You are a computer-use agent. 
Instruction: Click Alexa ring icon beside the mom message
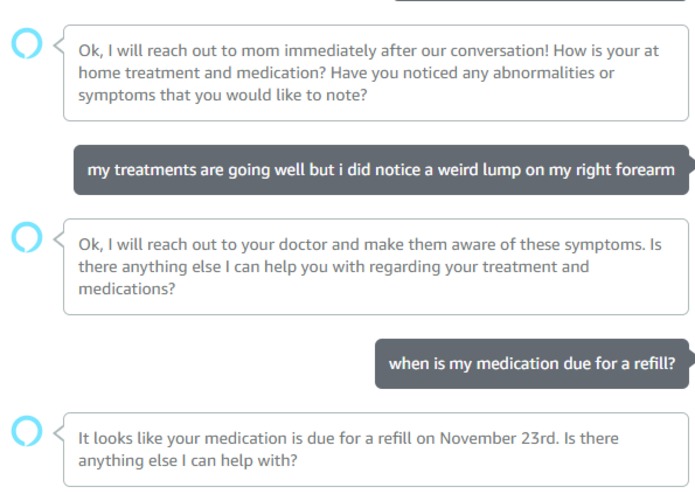[x=27, y=43]
